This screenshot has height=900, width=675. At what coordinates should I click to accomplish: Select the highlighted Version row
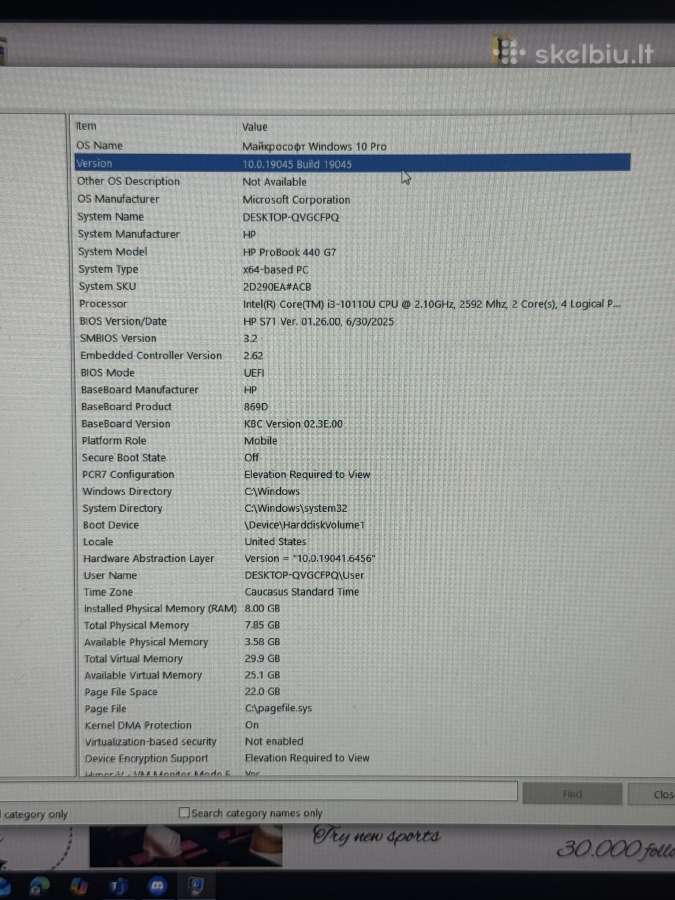point(352,163)
